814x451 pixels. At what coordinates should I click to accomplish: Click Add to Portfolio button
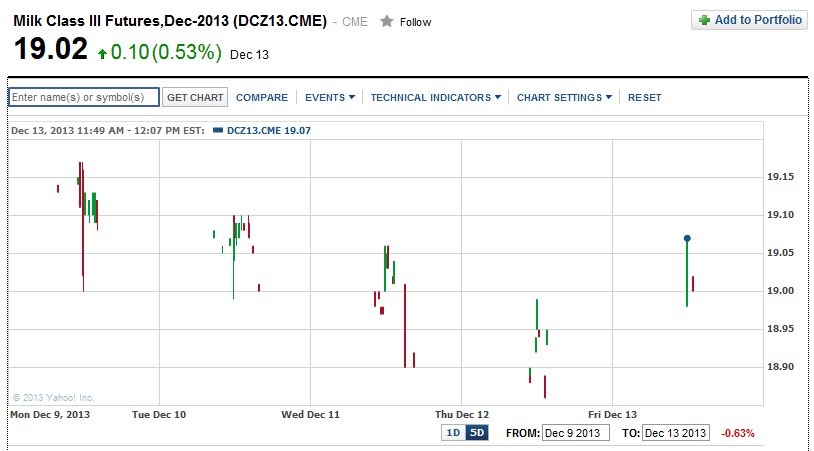click(749, 20)
